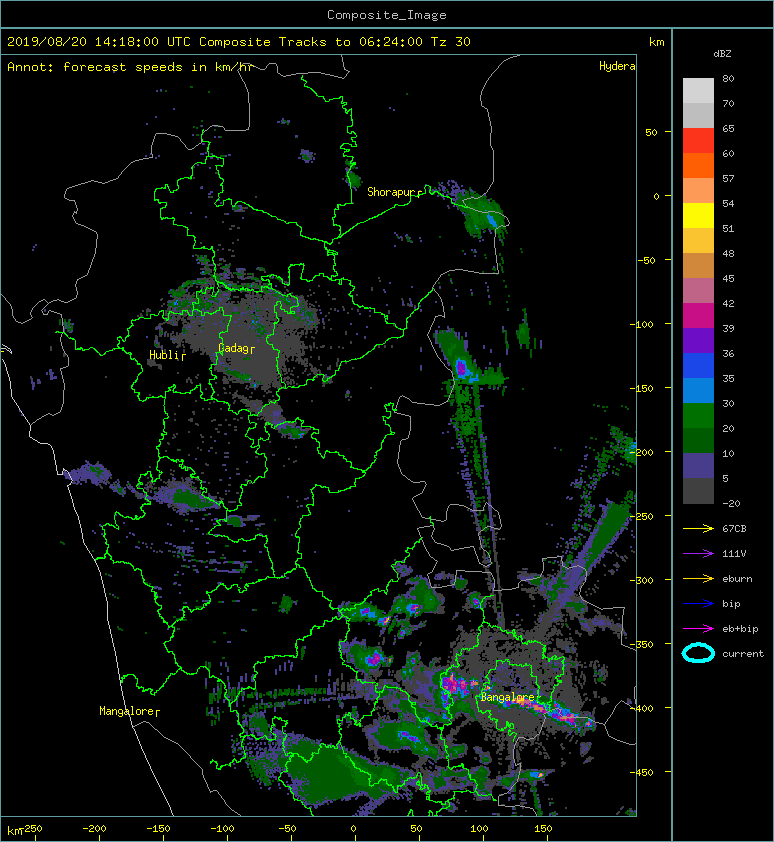The image size is (774, 842).
Task: Pick the violet 39–36 dBZ swatch
Action: 698,340
